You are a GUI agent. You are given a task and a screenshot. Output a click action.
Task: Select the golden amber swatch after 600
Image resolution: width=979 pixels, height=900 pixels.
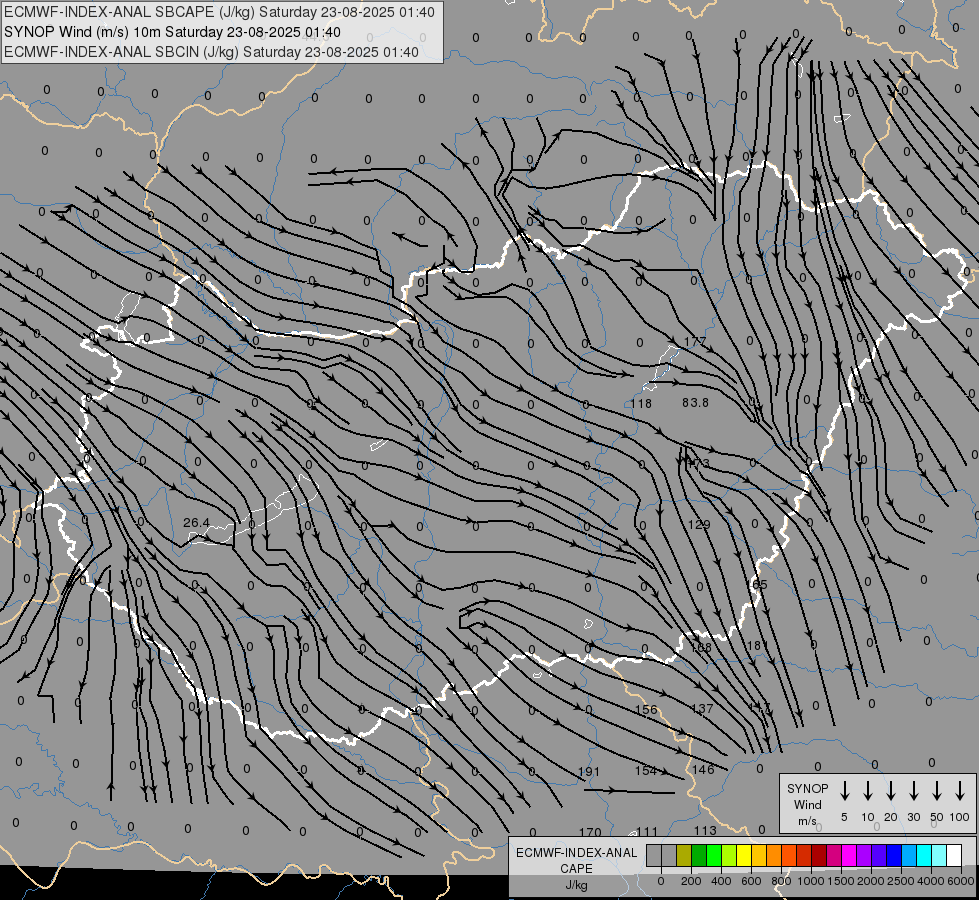[759, 855]
